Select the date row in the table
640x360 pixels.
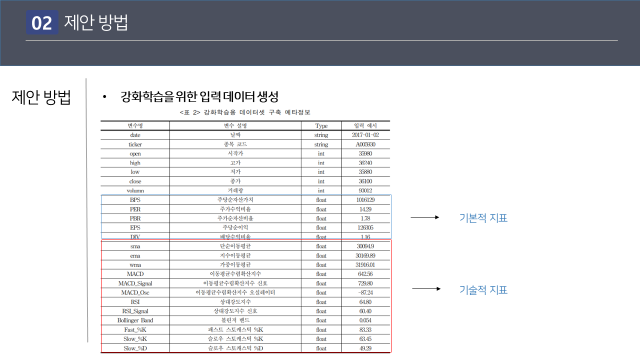click(x=245, y=135)
